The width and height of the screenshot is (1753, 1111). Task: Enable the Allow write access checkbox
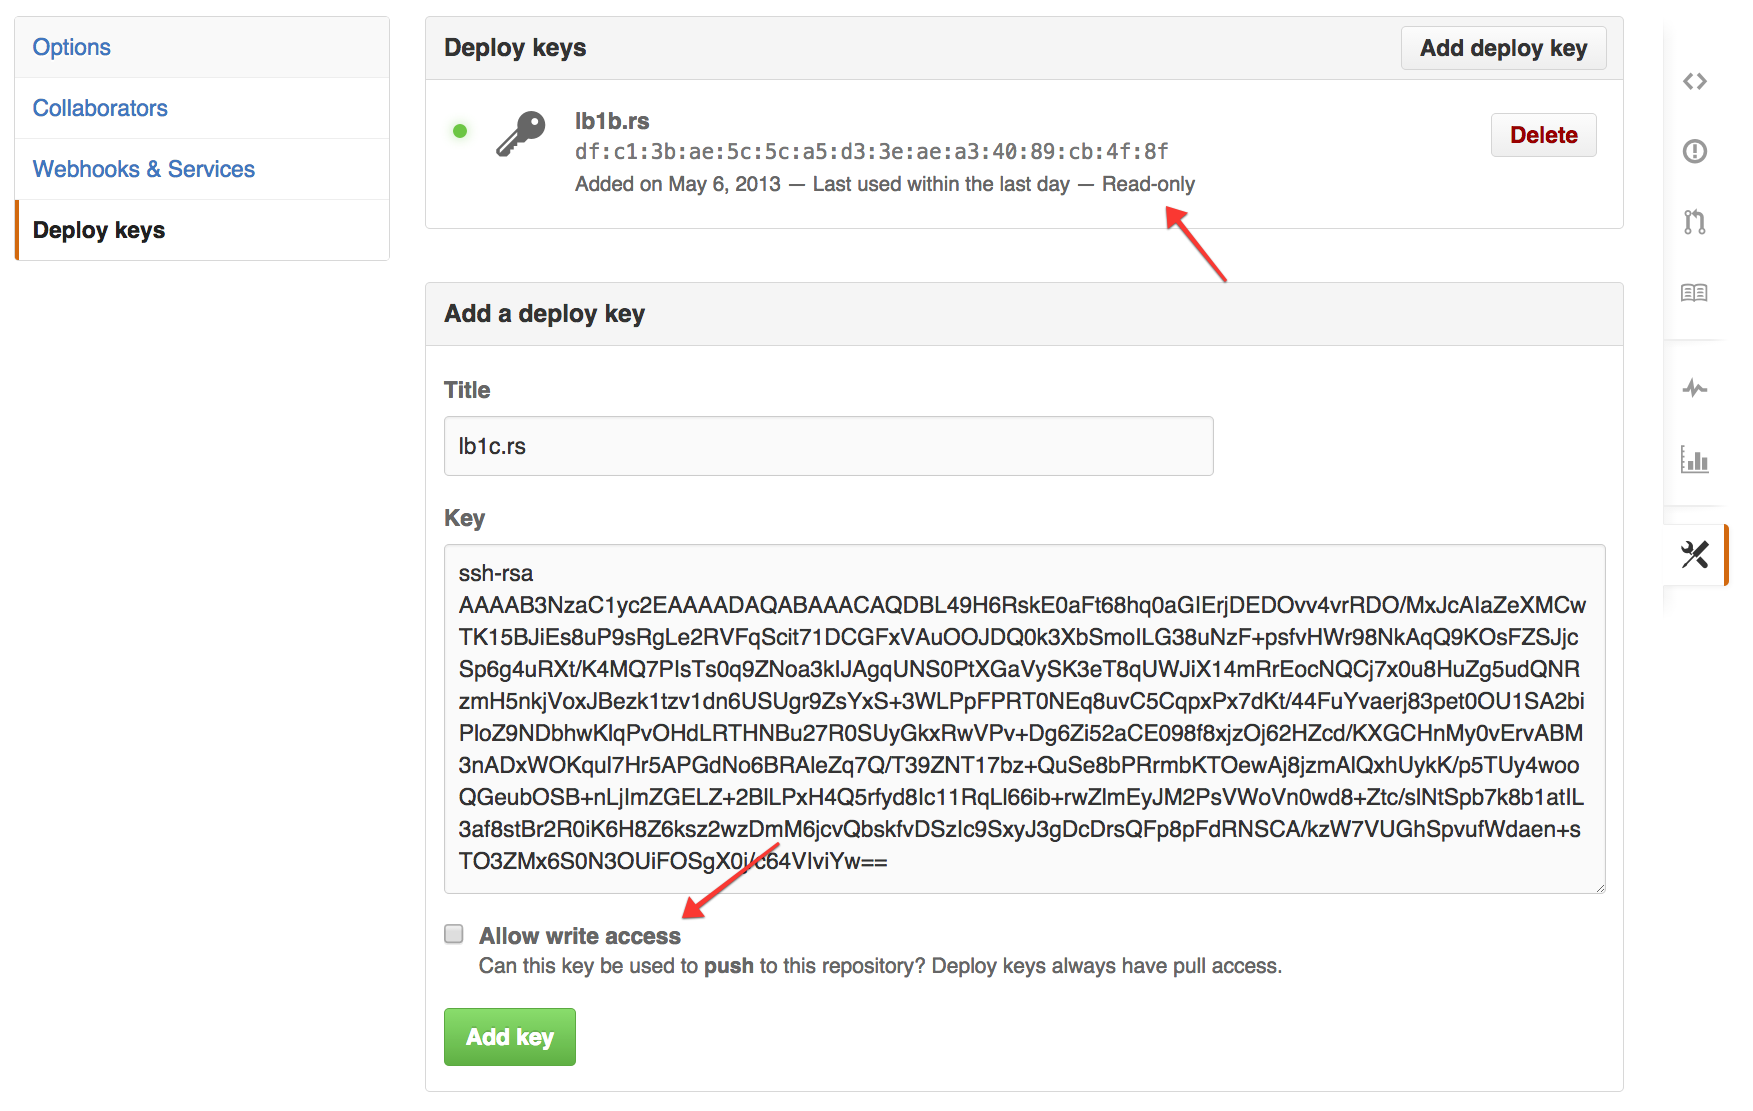point(454,934)
